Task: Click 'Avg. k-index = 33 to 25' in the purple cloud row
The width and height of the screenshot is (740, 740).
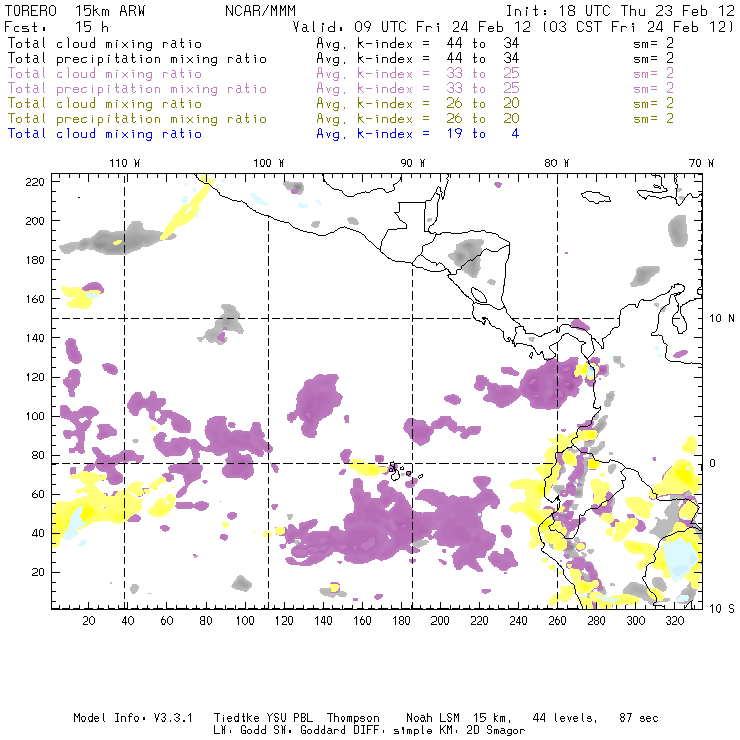Action: click(418, 74)
